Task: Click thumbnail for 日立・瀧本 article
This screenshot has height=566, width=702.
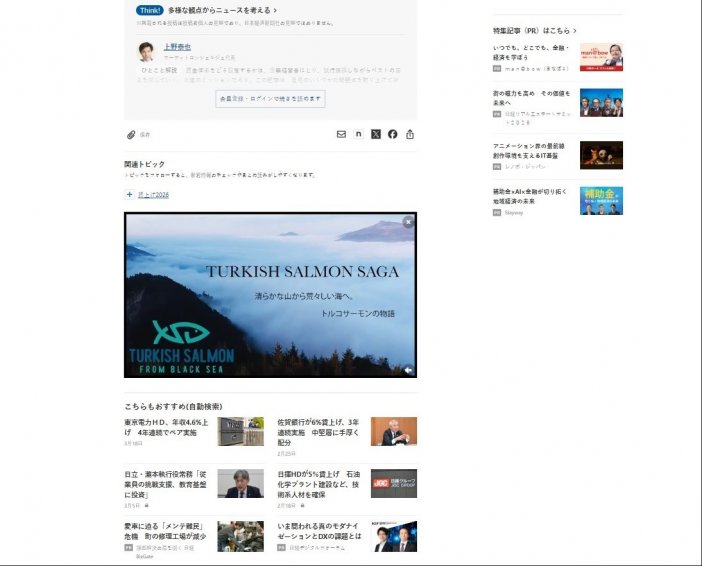Action: coord(240,483)
